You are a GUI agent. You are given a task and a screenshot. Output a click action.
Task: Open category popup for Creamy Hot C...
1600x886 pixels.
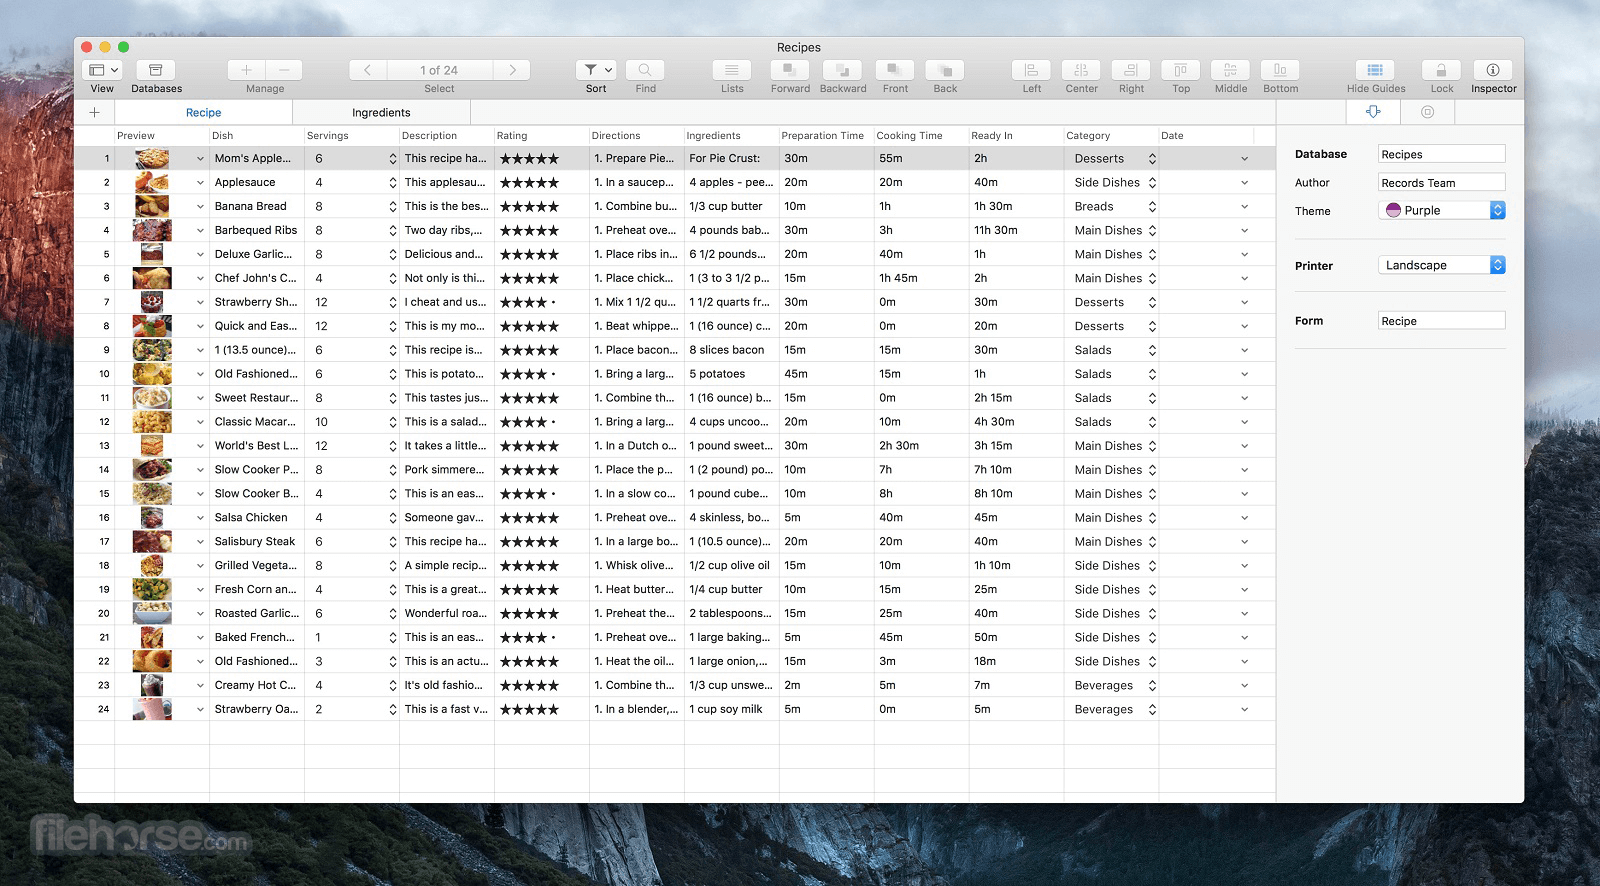tap(1152, 685)
